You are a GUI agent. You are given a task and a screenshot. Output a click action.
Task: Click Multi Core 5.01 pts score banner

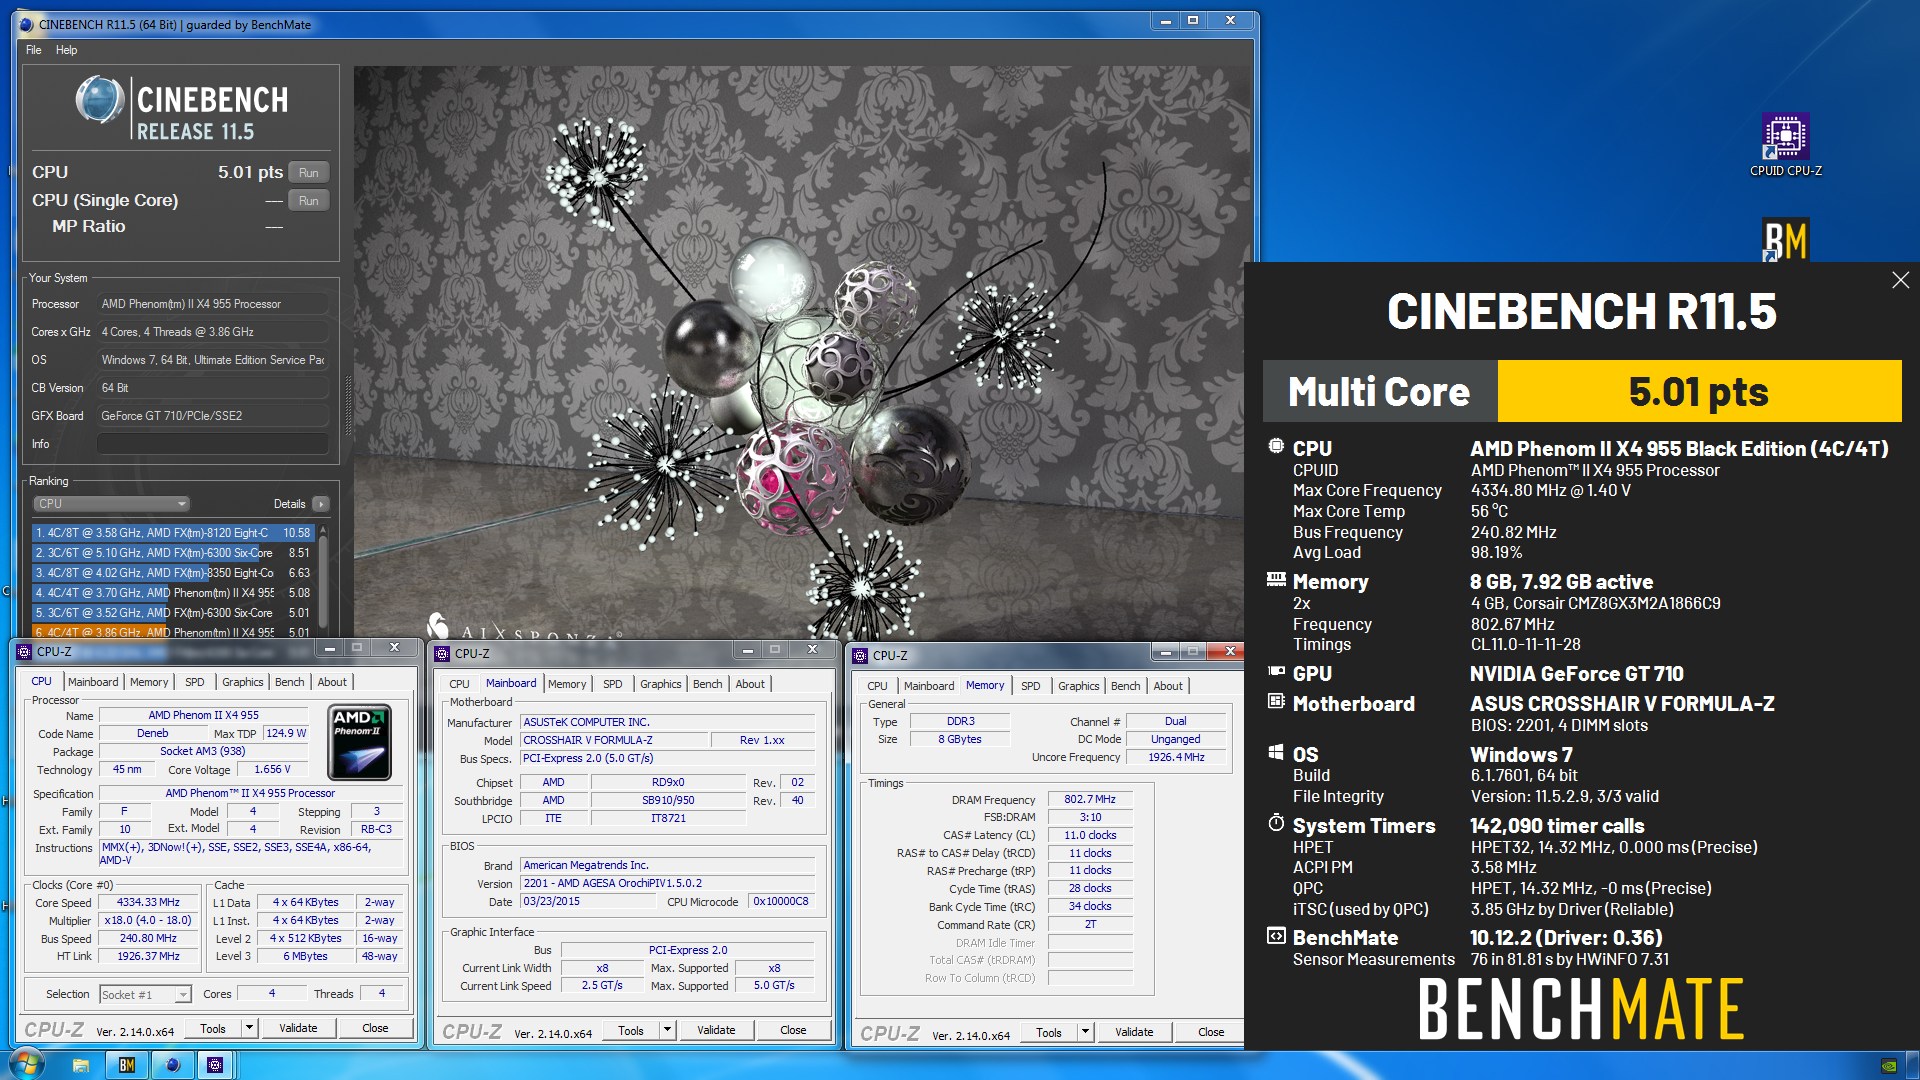[x=1582, y=391]
